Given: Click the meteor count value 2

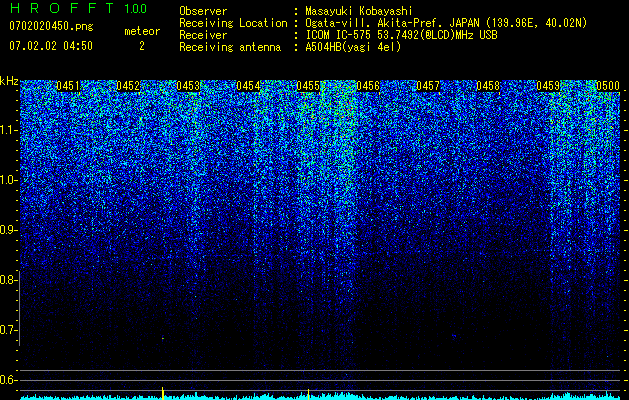Looking at the screenshot, I should point(142,46).
